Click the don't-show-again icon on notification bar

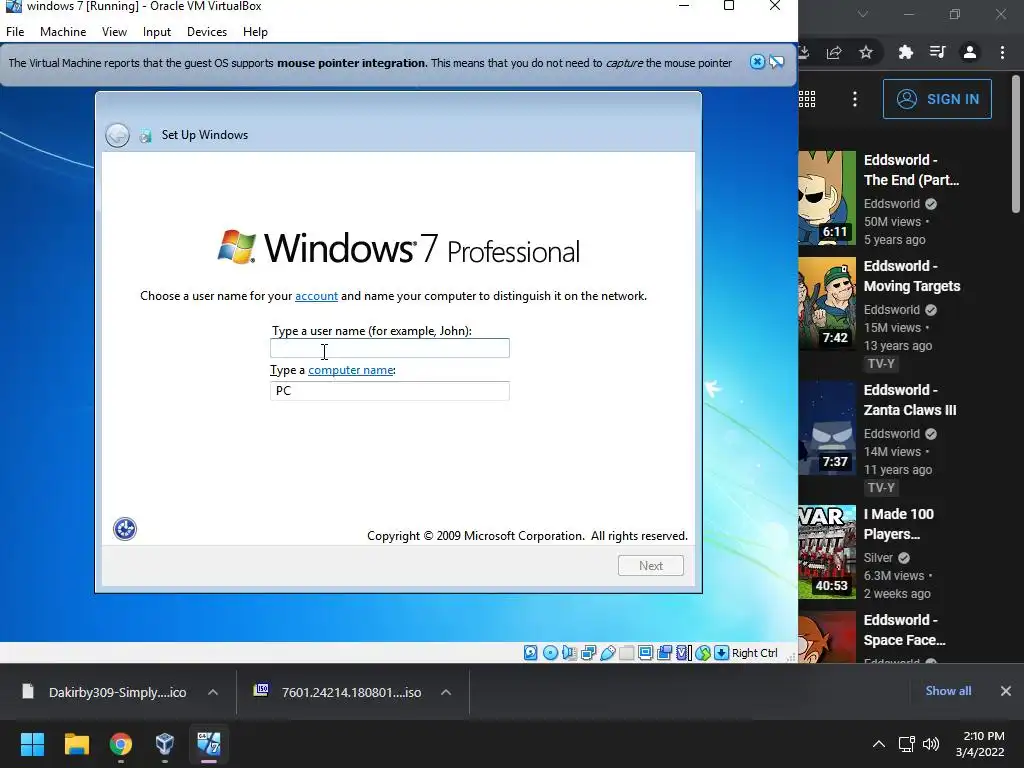coord(776,62)
